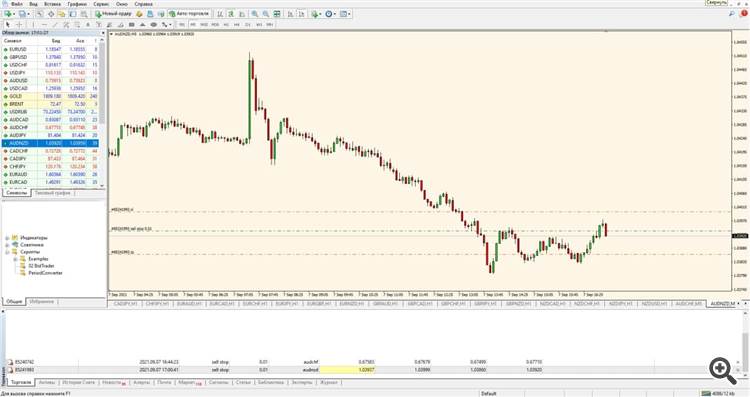Switch to line chart icon

pyautogui.click(x=242, y=14)
